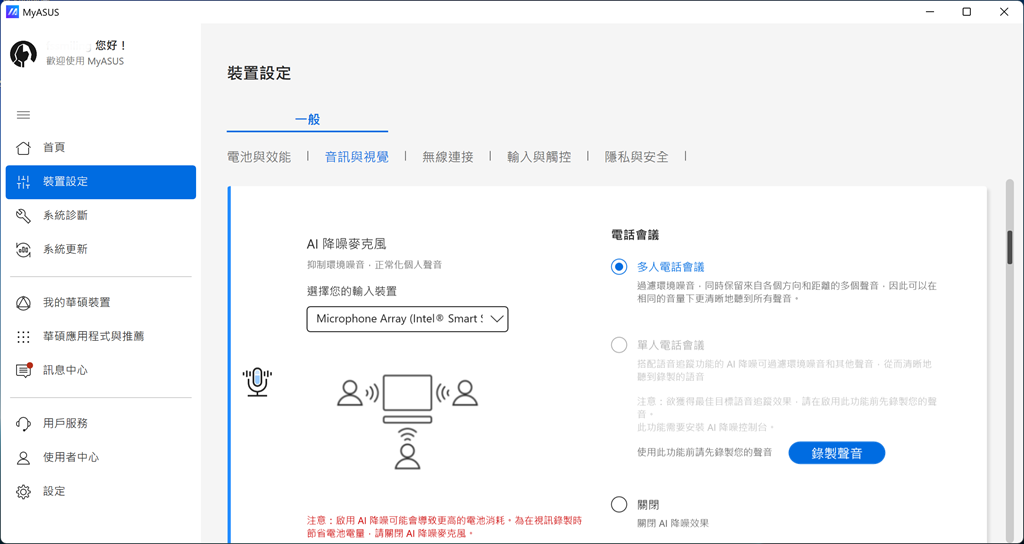Screen dimensions: 1024x544
Task: Click the vertical scrollbar thumb
Action: coord(1010,247)
